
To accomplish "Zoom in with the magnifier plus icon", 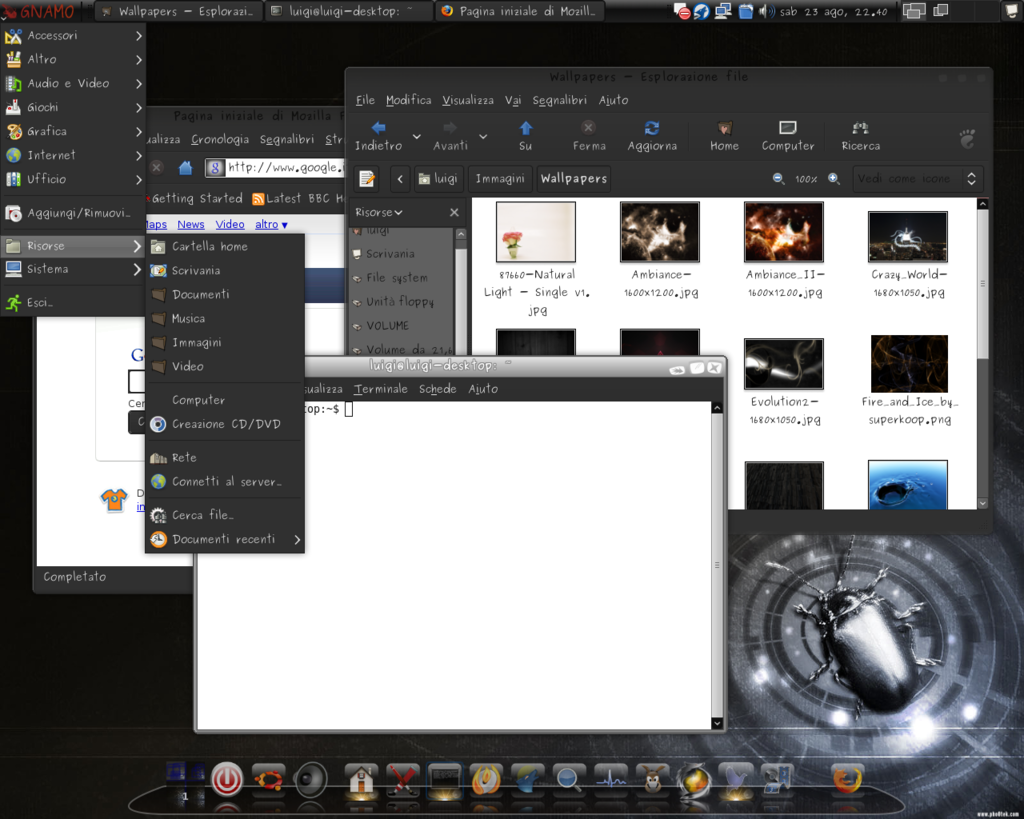I will (833, 179).
